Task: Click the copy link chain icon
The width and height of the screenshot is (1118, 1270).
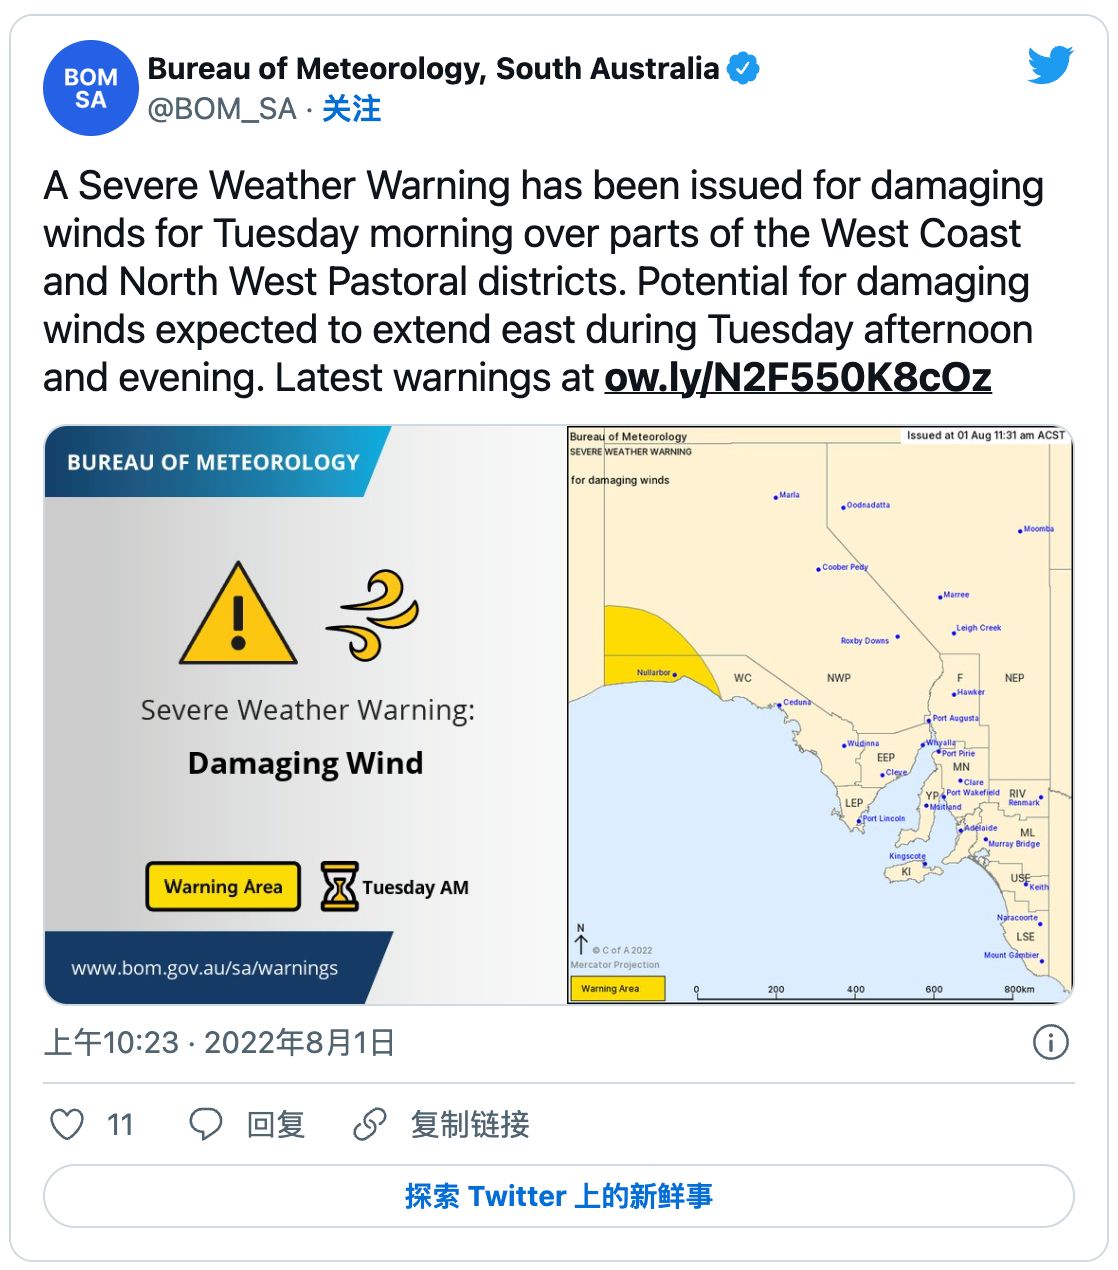Action: click(x=369, y=1124)
